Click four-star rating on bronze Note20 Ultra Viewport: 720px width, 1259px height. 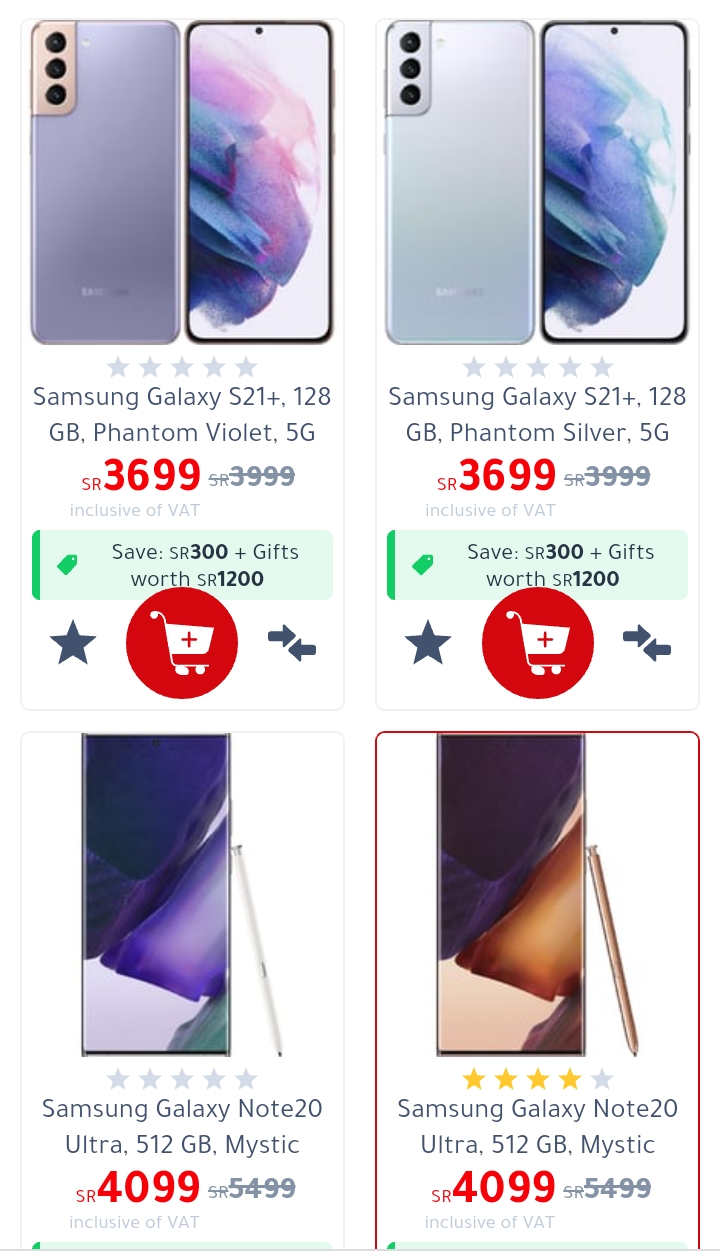[538, 1079]
